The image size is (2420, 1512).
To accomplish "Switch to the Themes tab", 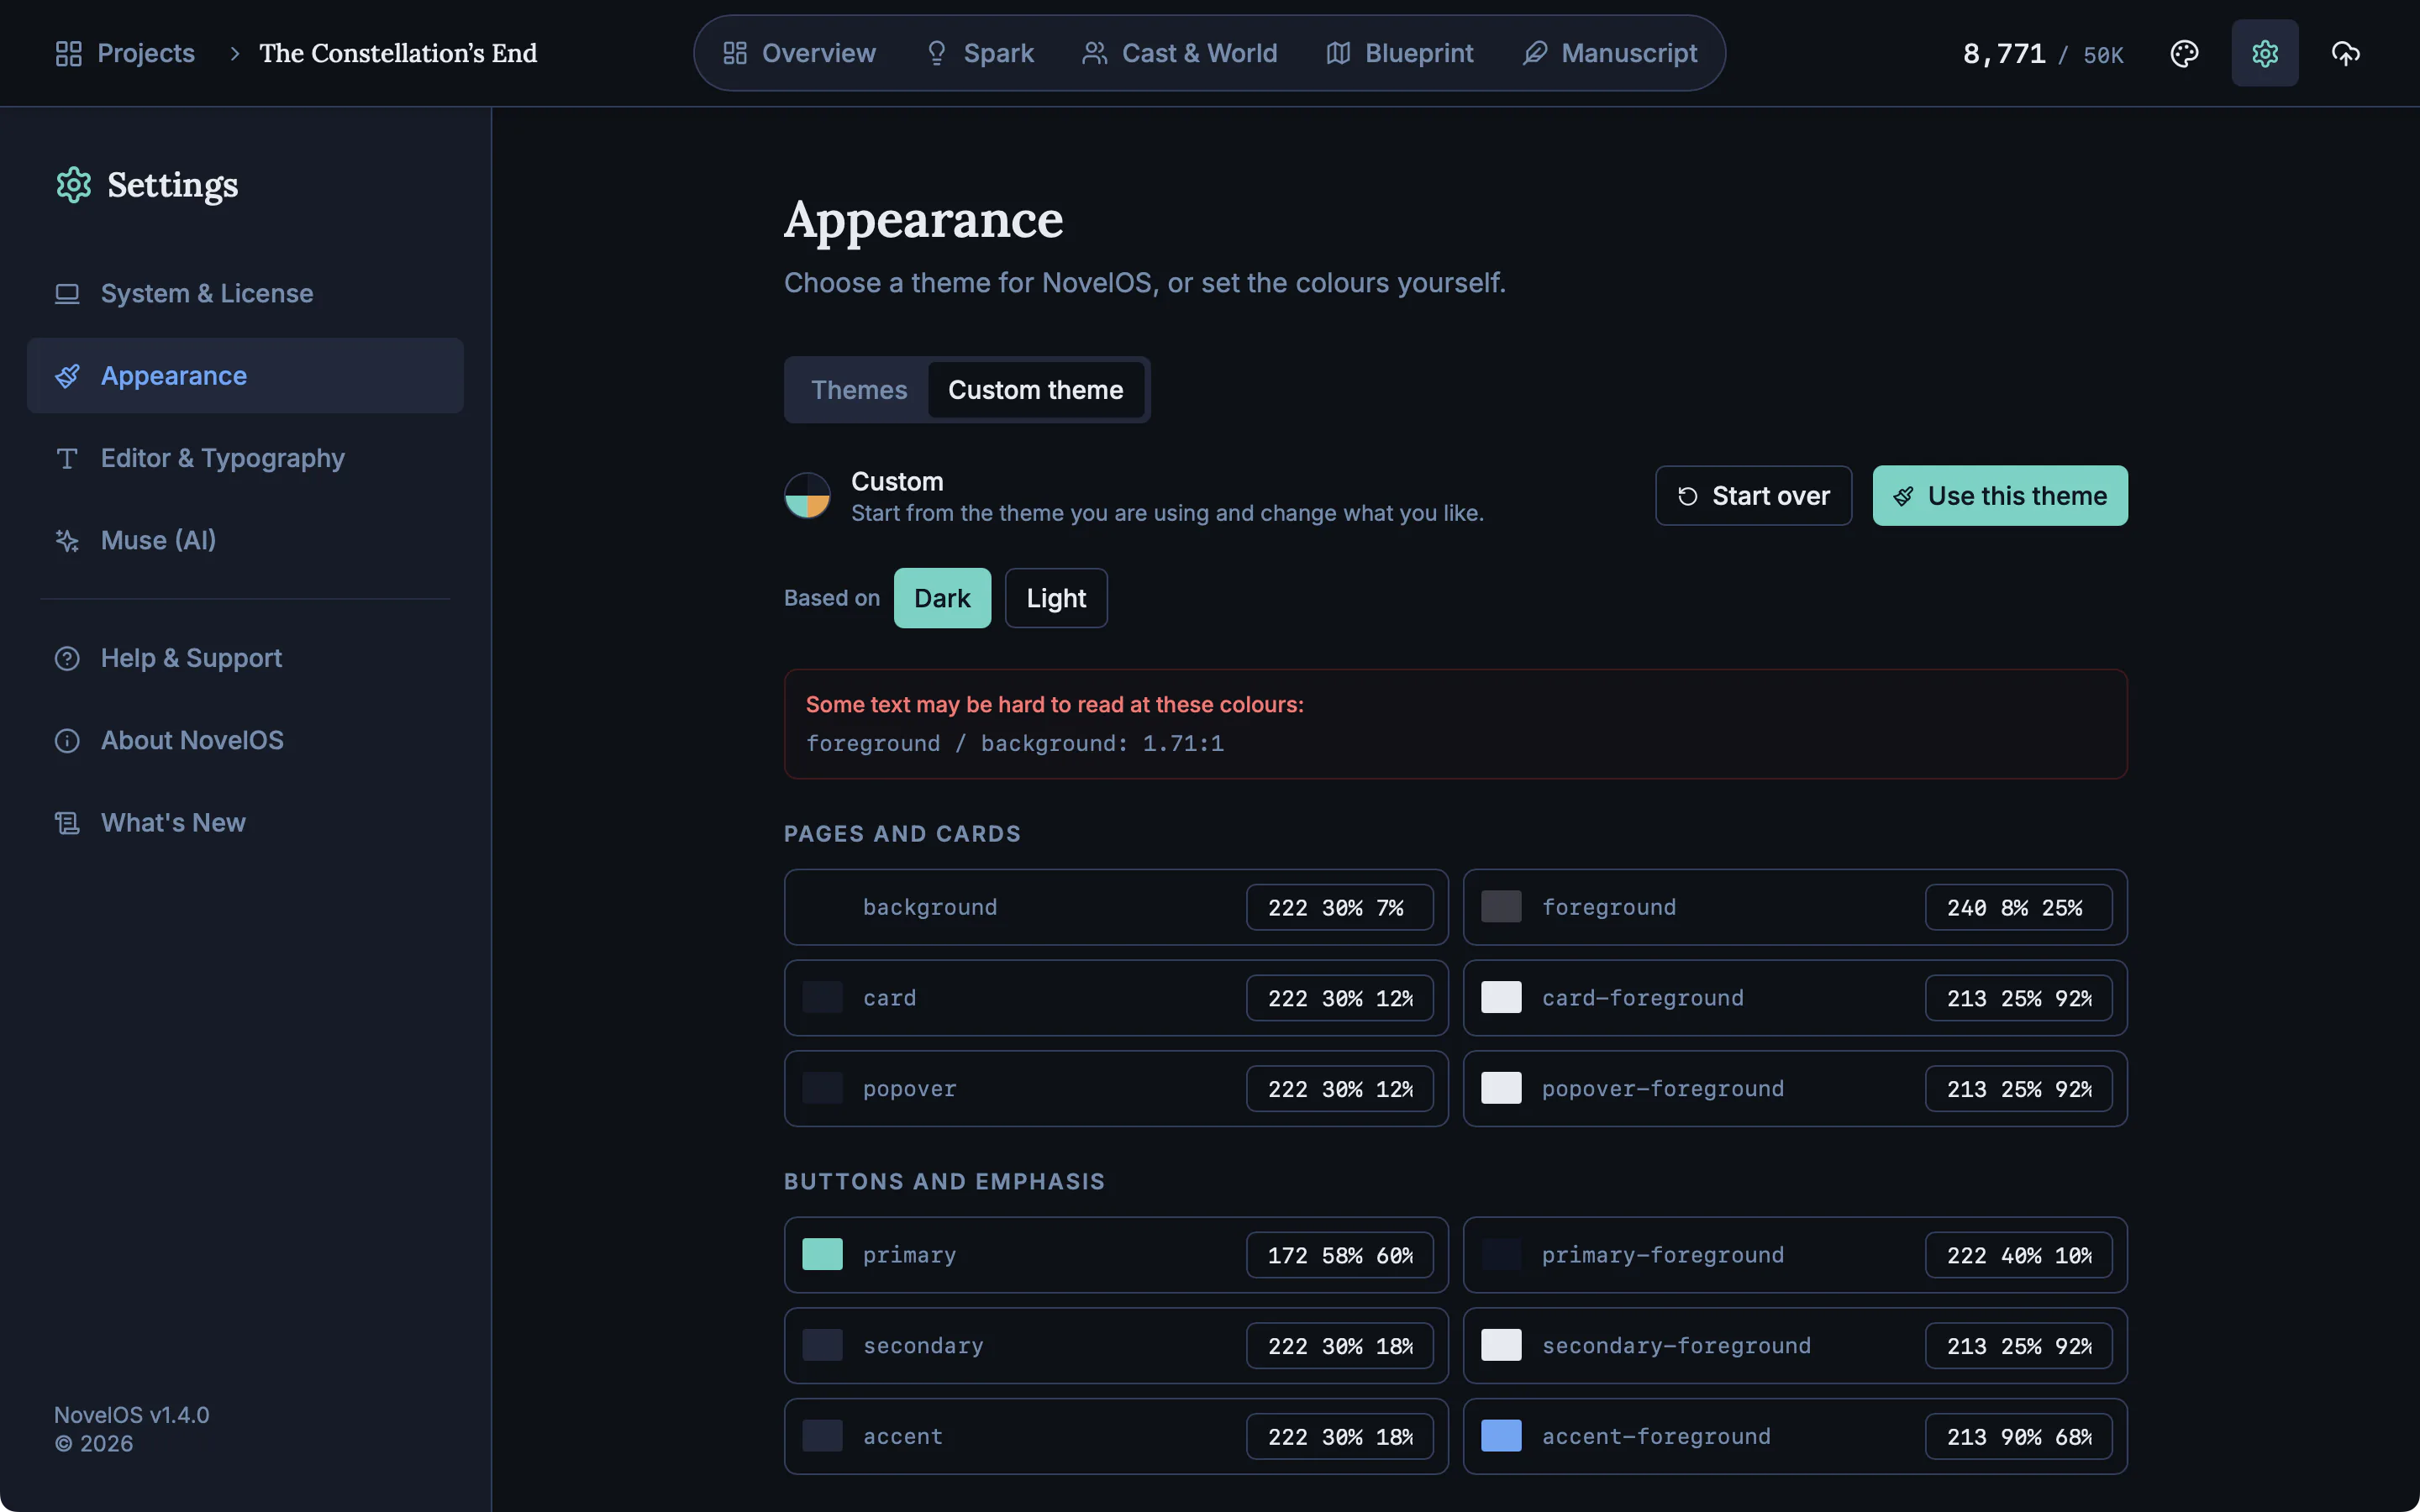I will [859, 390].
